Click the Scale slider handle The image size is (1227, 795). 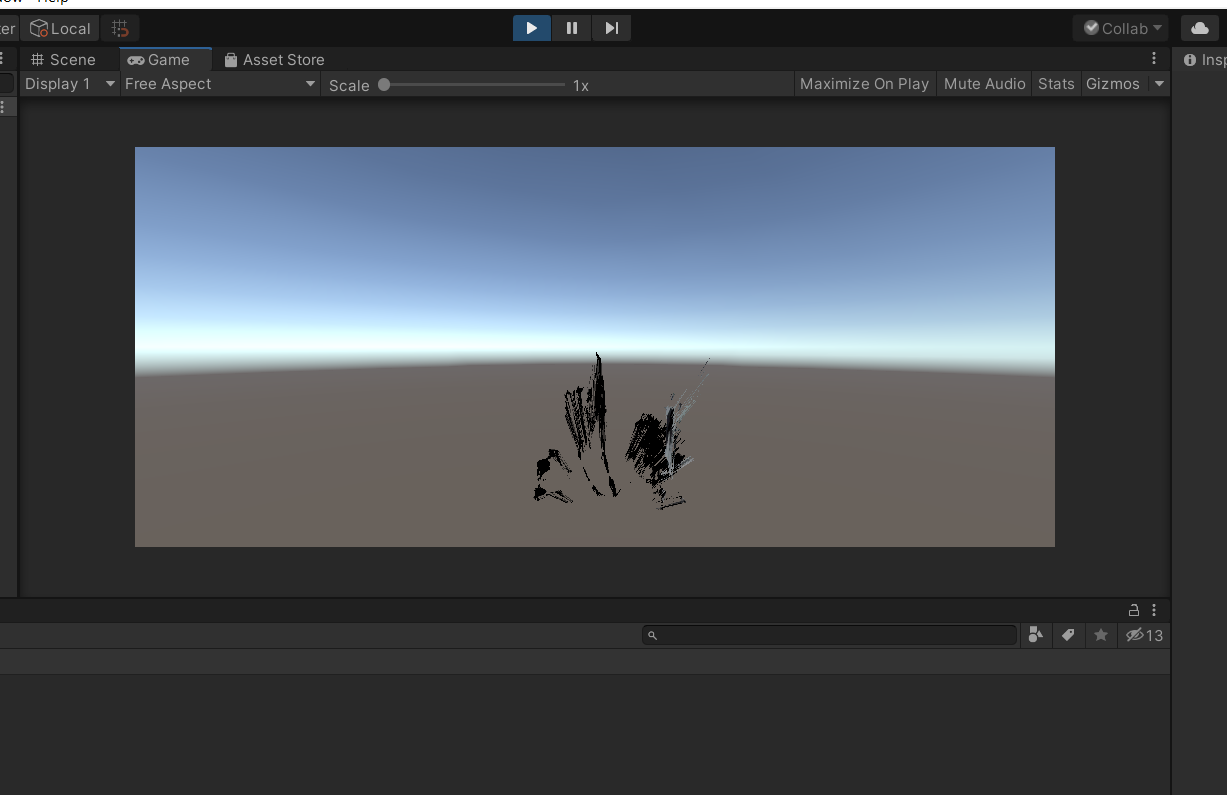pos(384,85)
